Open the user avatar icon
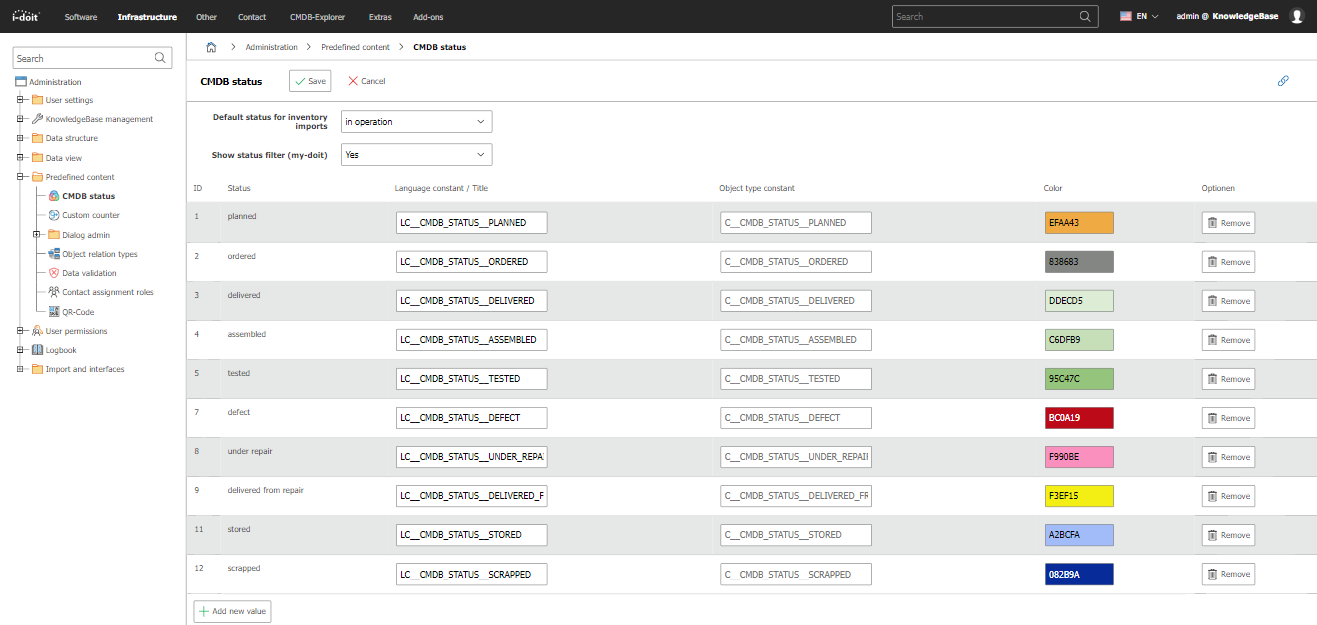The width and height of the screenshot is (1317, 625). coord(1297,17)
